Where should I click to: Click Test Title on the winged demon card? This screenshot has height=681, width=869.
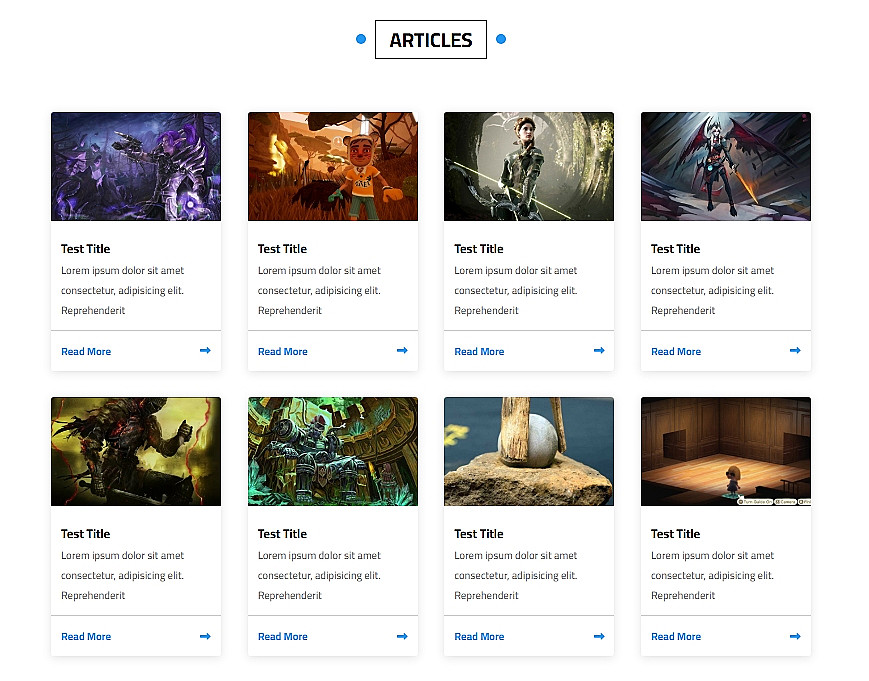click(x=675, y=249)
